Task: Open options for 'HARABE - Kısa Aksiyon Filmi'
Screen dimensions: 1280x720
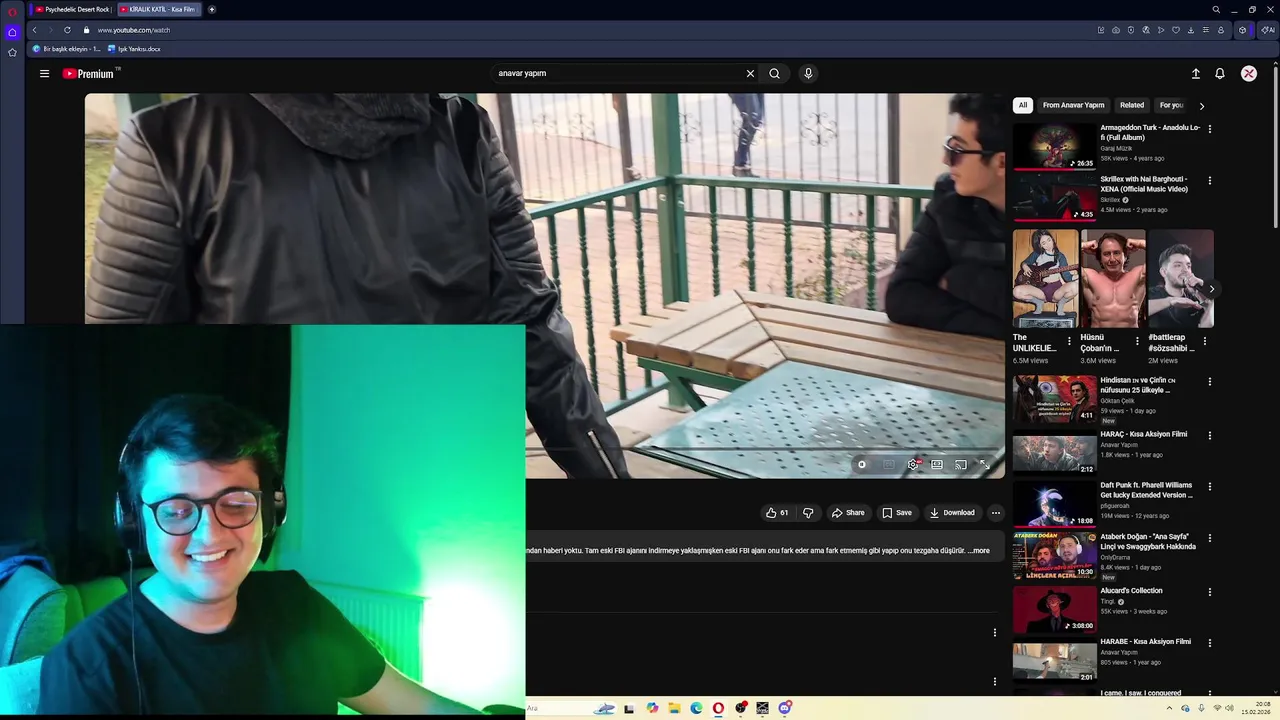Action: click(x=1209, y=643)
